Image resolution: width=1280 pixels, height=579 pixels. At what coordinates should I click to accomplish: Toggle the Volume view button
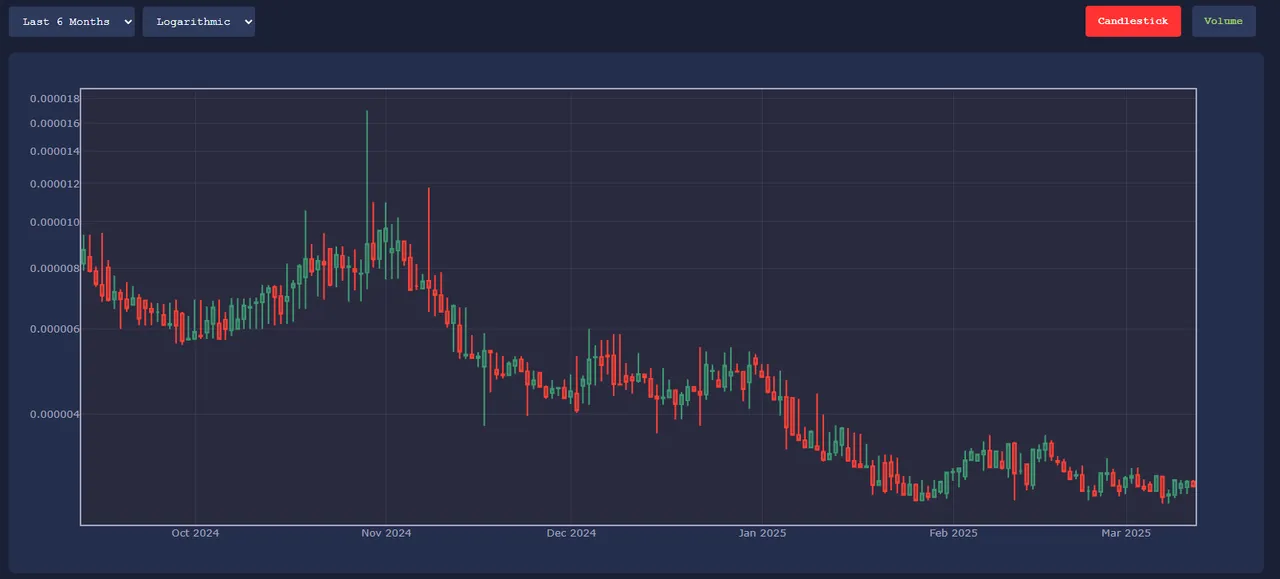click(1224, 21)
